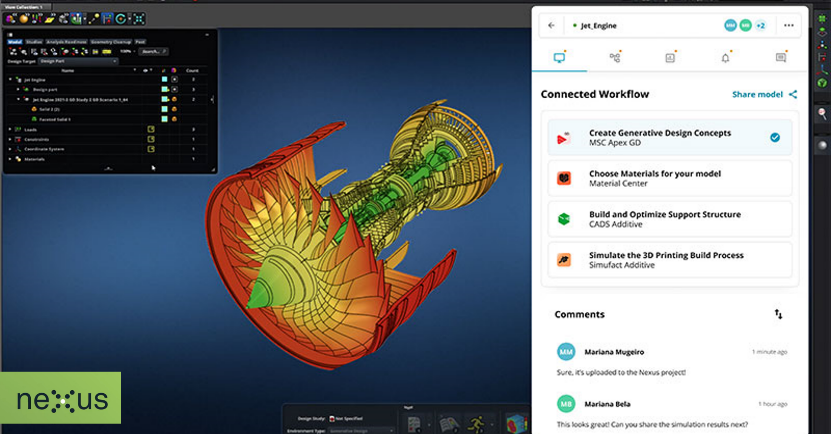Collapse the GD Study Scenario tree node
Viewport: 831px width, 434px height.
coord(18,99)
